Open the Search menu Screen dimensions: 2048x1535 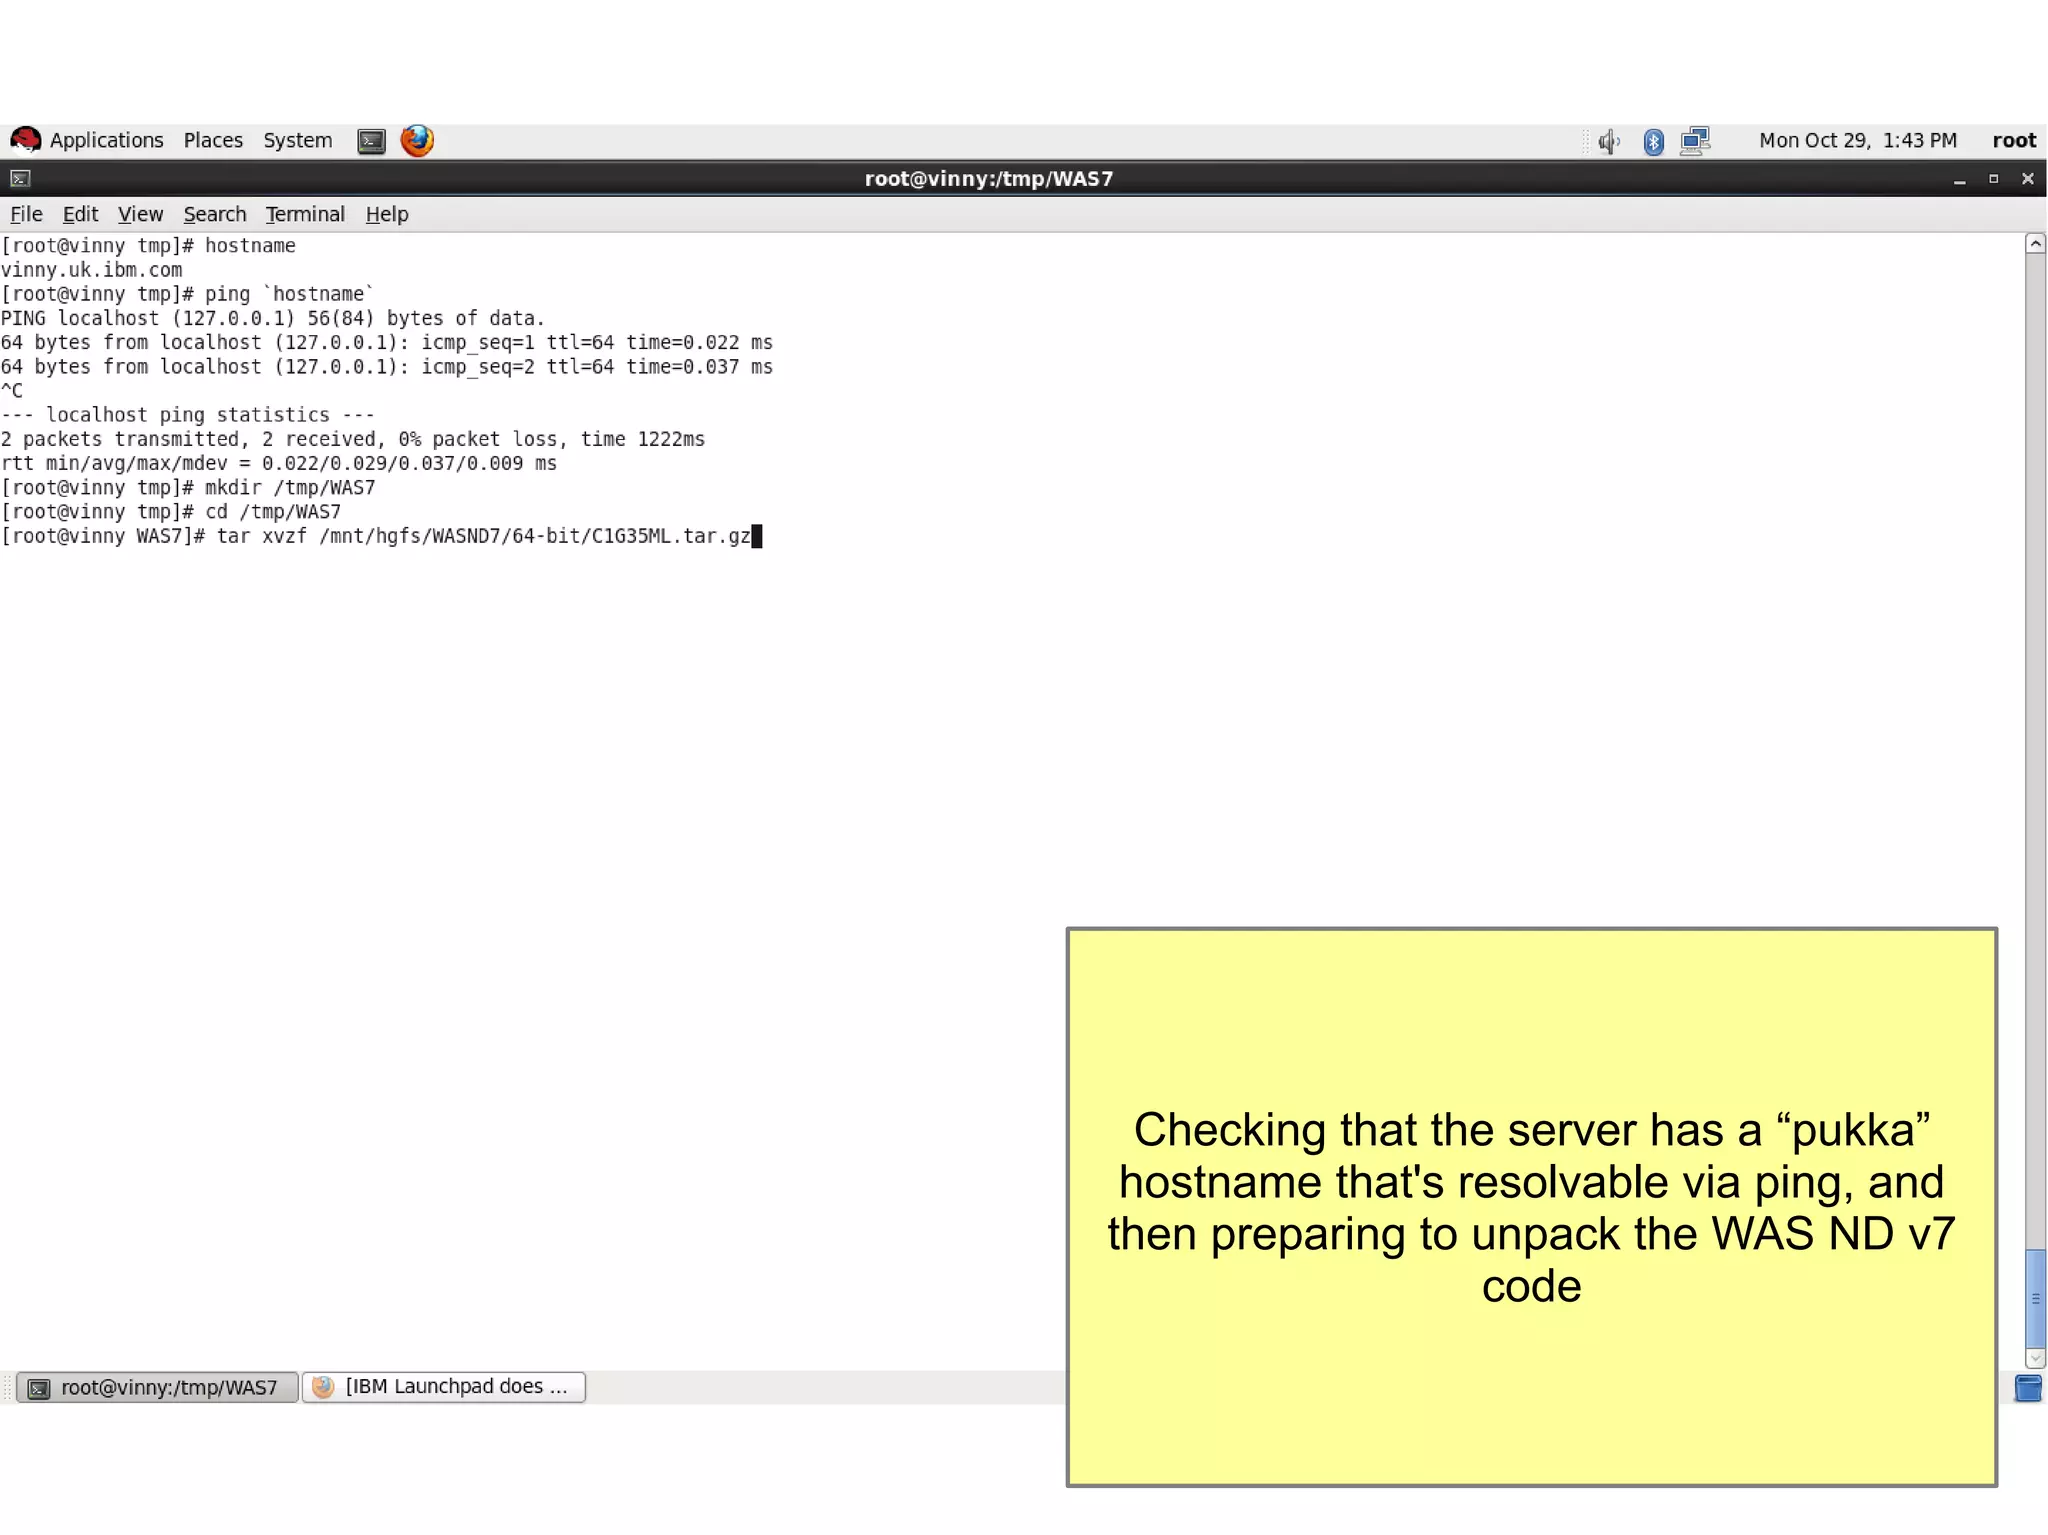click(x=214, y=214)
